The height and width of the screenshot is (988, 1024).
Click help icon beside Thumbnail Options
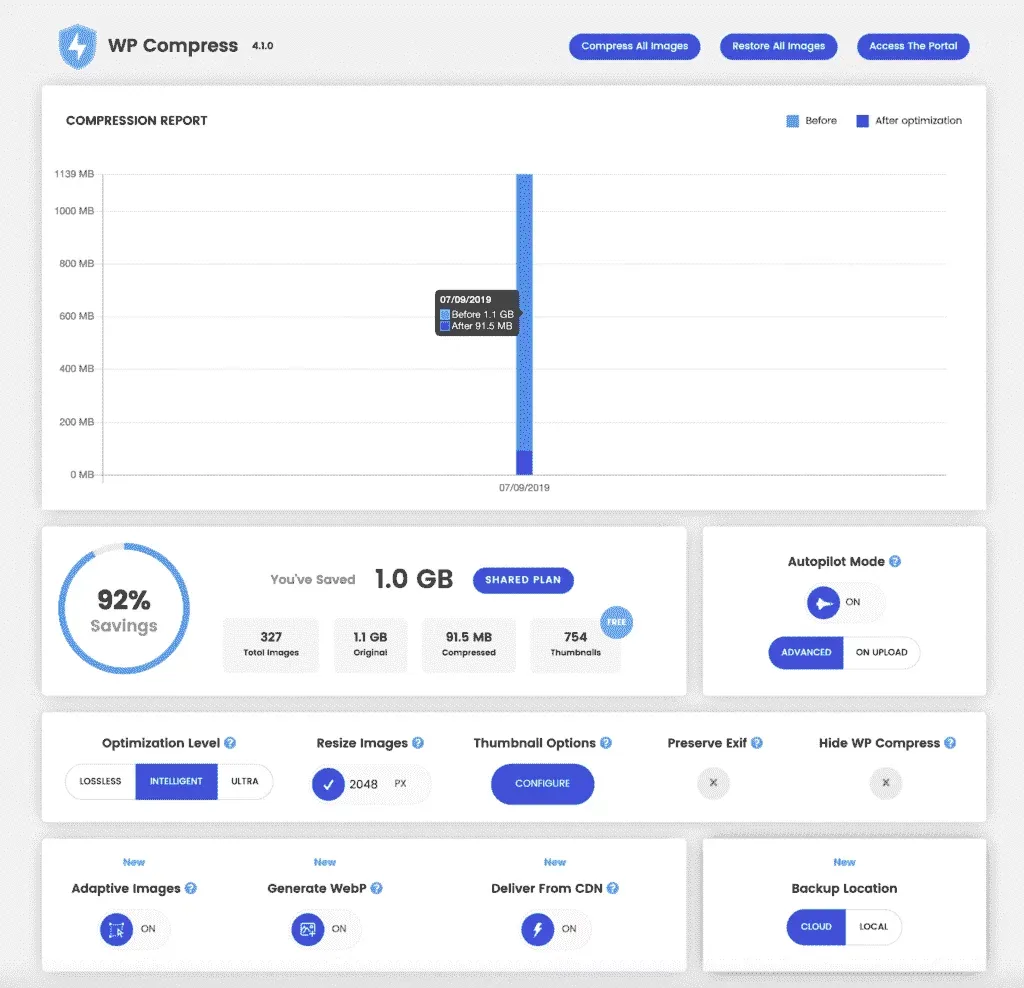[606, 743]
